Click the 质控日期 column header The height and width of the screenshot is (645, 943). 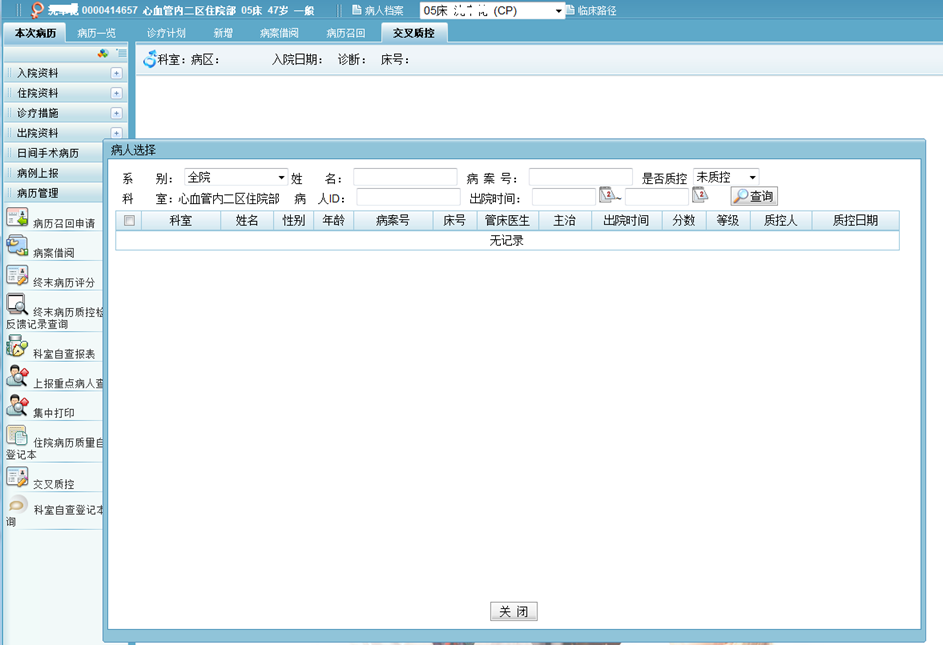point(855,220)
